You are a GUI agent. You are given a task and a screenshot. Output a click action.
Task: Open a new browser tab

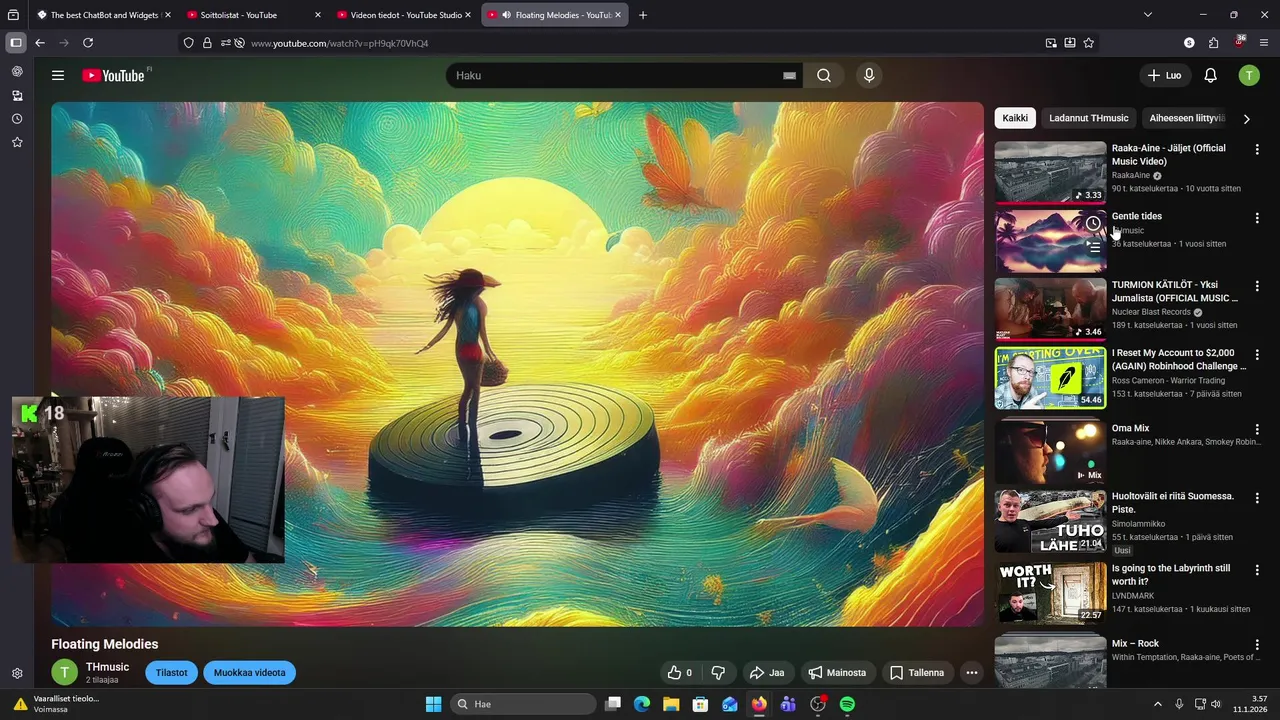pos(643,15)
